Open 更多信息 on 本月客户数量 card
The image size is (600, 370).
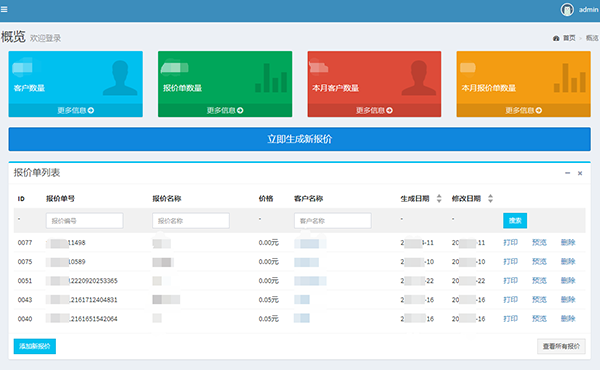[x=374, y=110]
